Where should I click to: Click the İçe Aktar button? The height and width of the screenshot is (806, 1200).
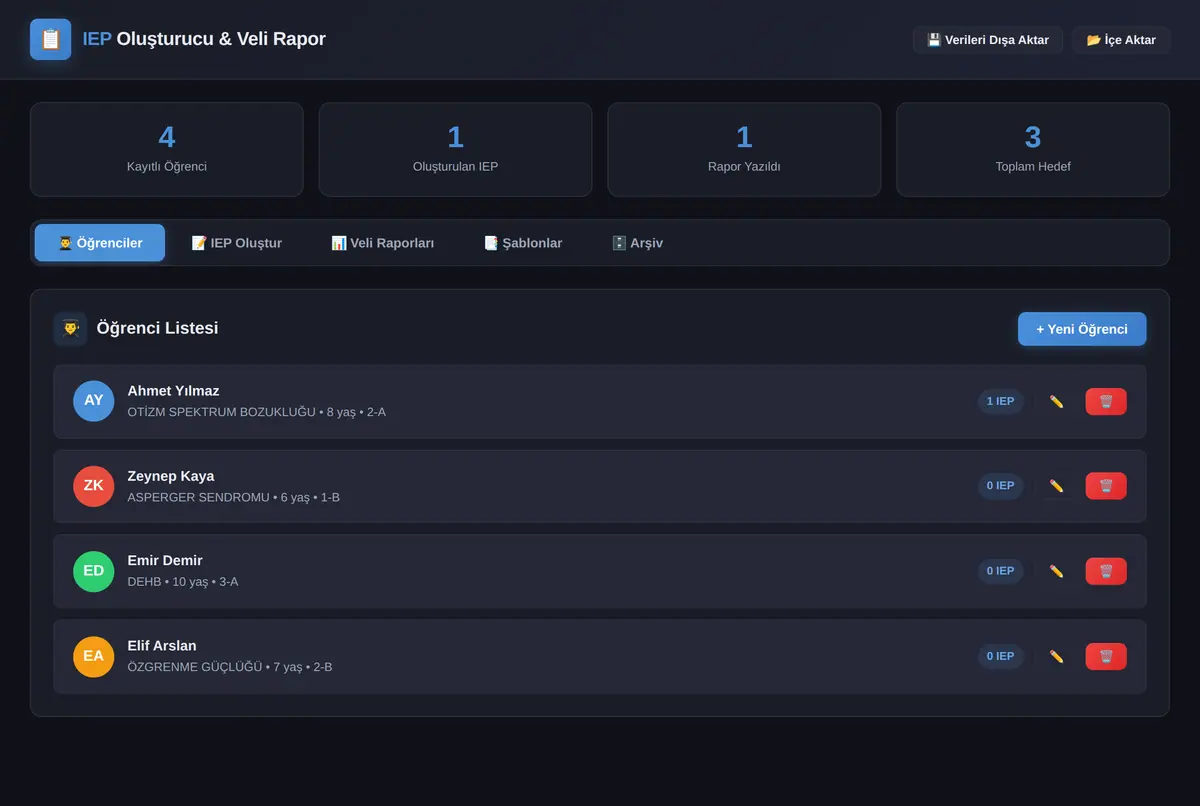coord(1121,40)
